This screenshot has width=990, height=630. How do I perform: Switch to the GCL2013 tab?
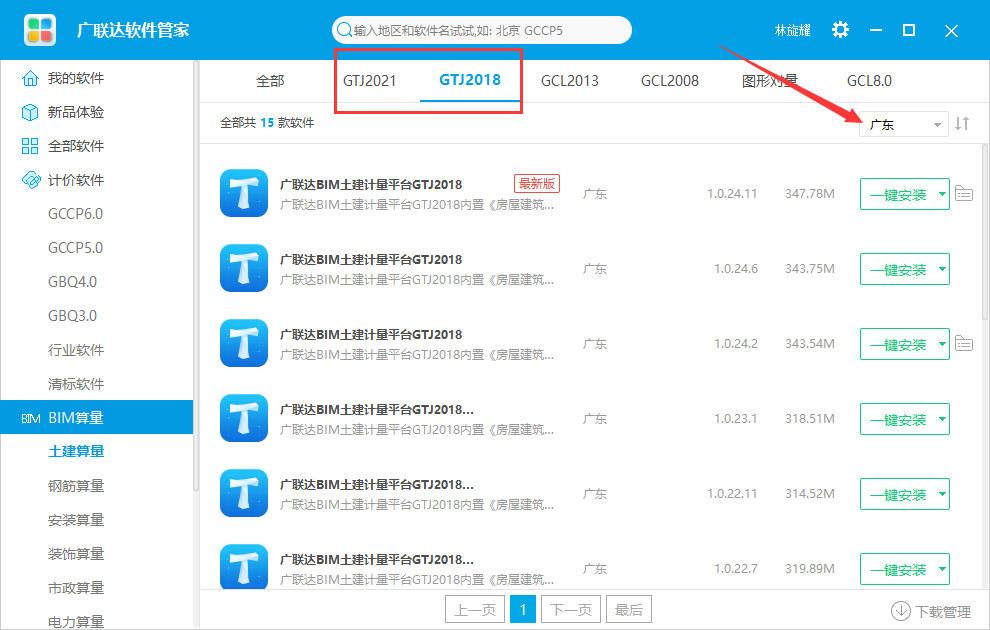point(570,81)
